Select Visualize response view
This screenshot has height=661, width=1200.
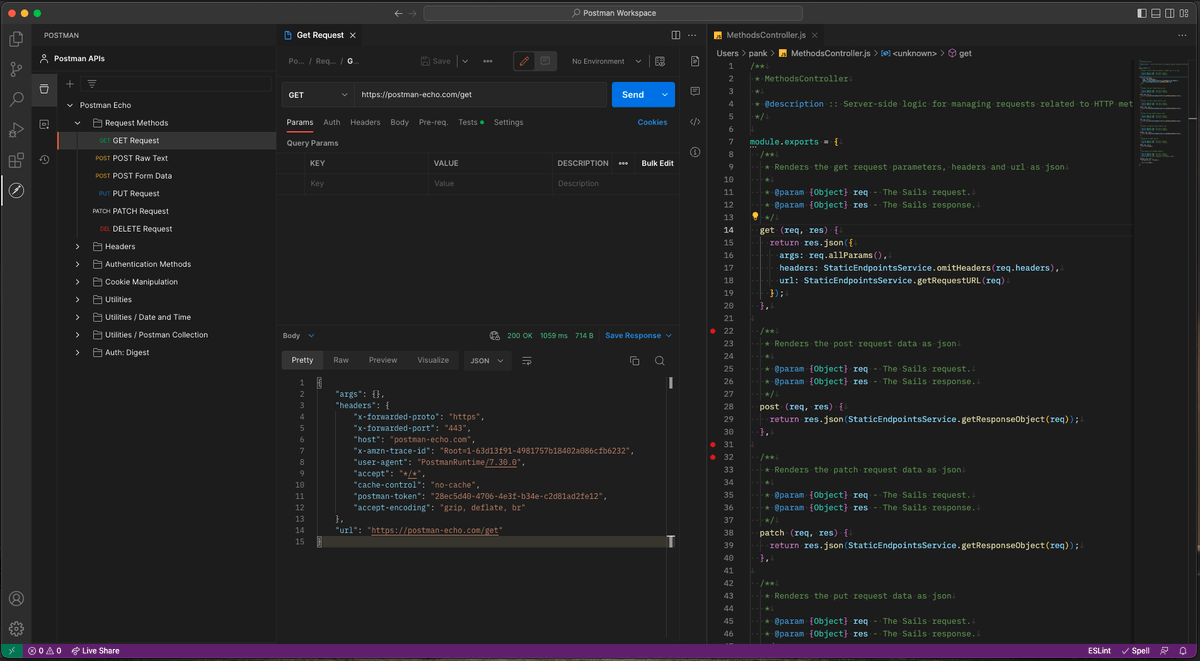tap(433, 360)
